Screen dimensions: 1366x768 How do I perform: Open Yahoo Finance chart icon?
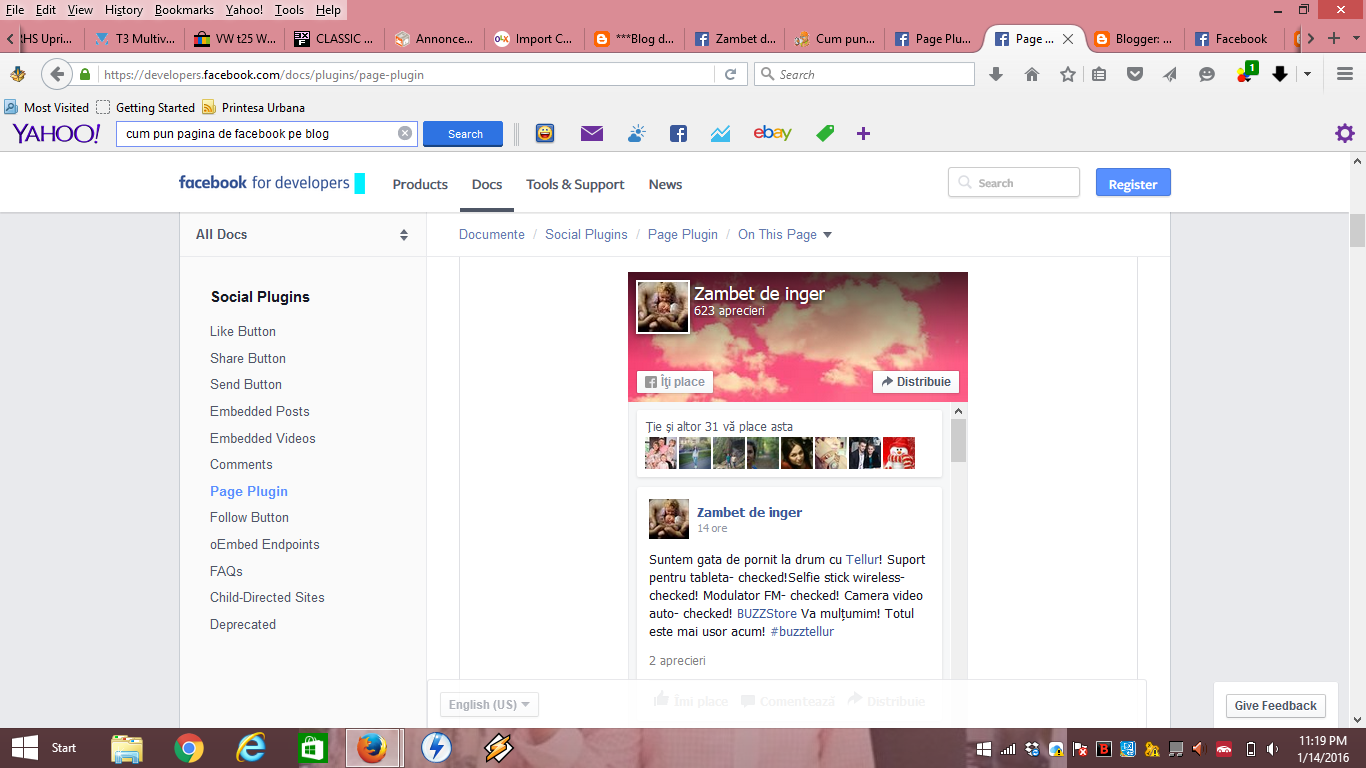coord(721,133)
